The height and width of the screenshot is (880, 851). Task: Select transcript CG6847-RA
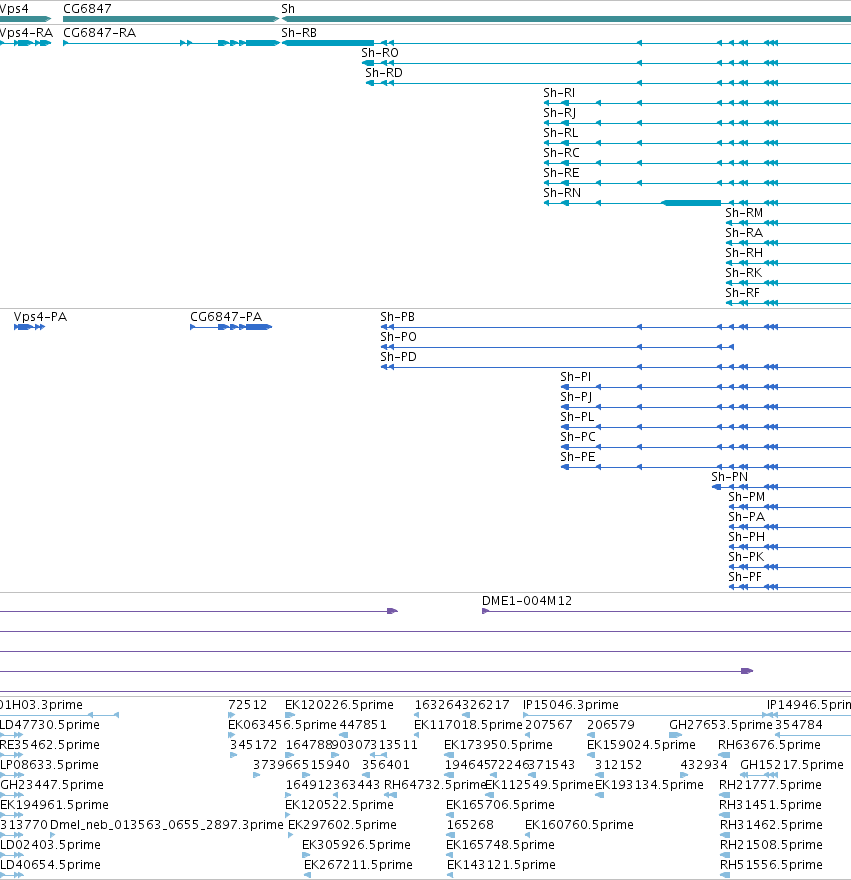pos(99,33)
